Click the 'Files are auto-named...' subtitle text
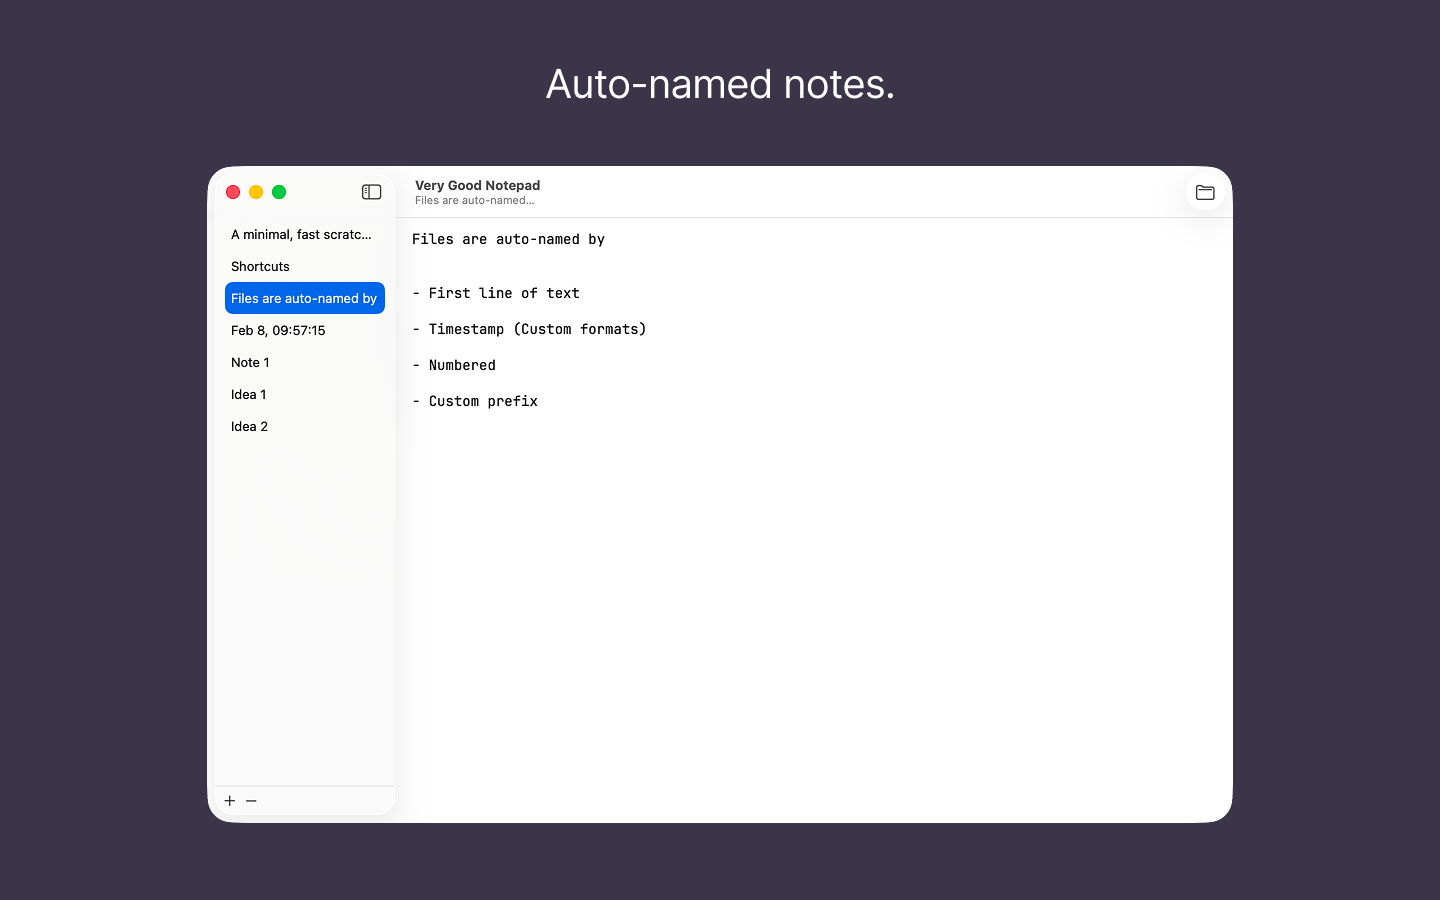 [x=474, y=200]
